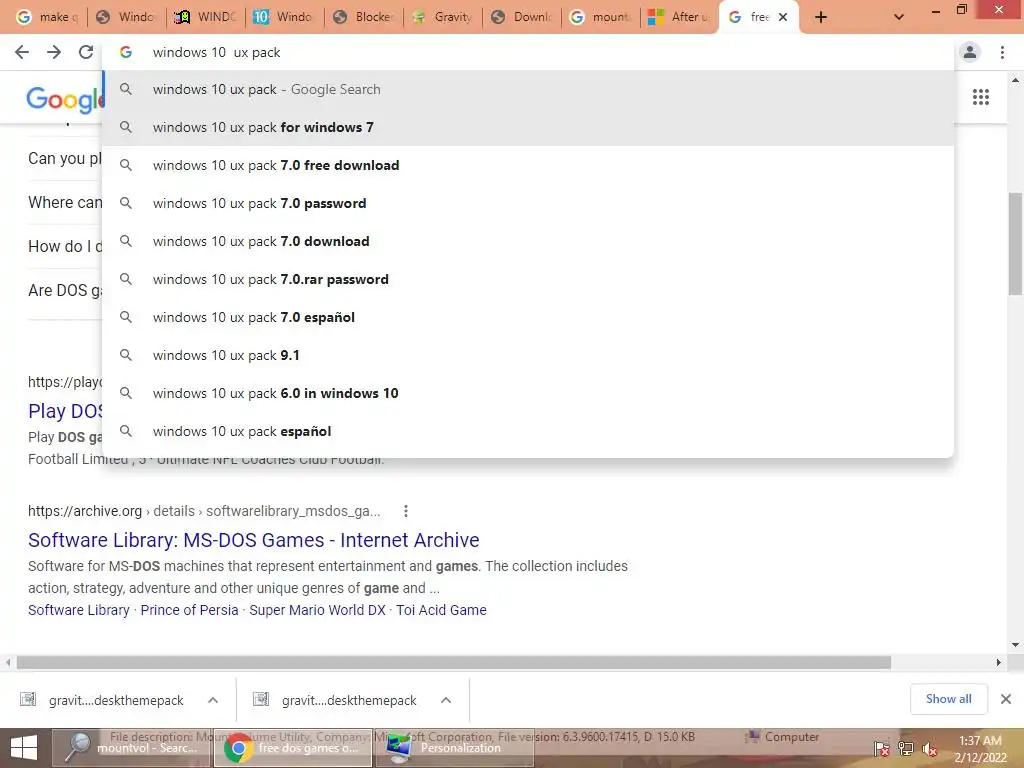Open a new browser tab
The width and height of the screenshot is (1024, 768).
point(821,17)
